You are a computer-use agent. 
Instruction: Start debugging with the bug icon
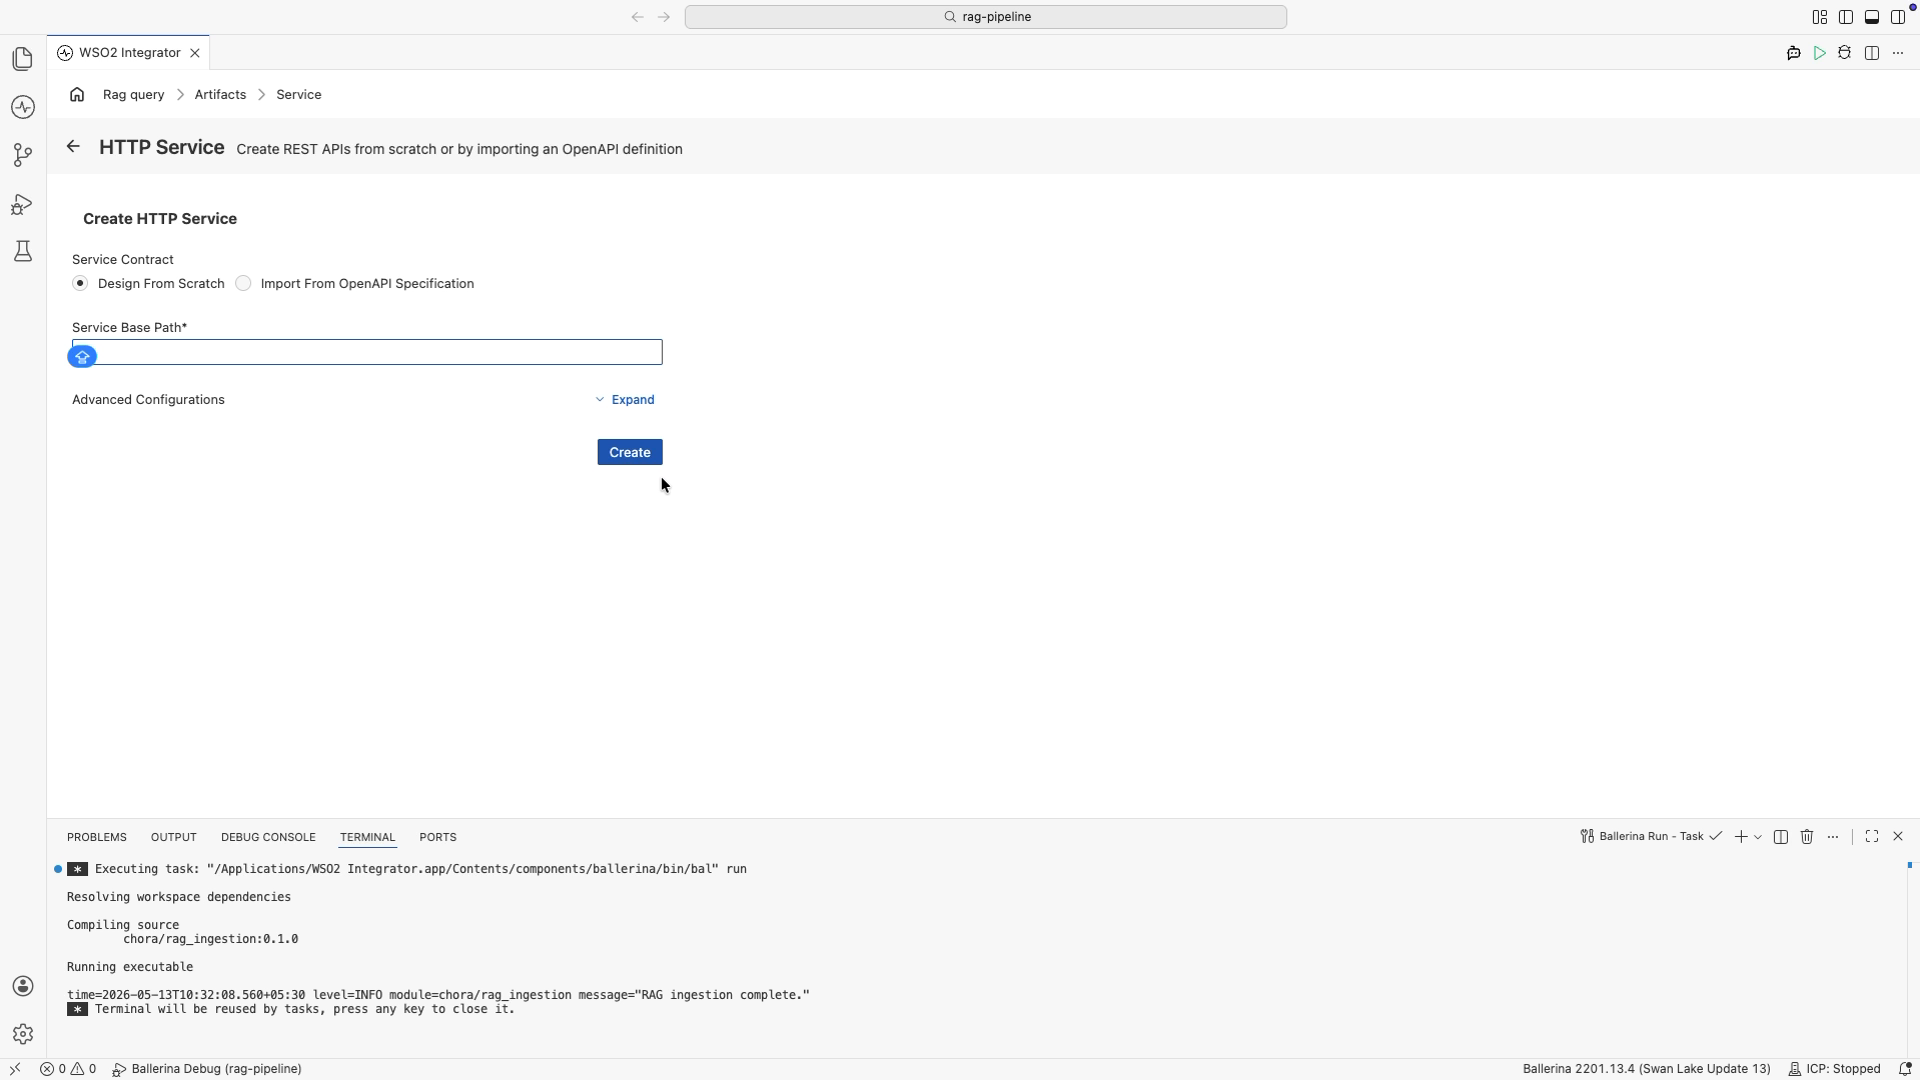[x=1845, y=53]
